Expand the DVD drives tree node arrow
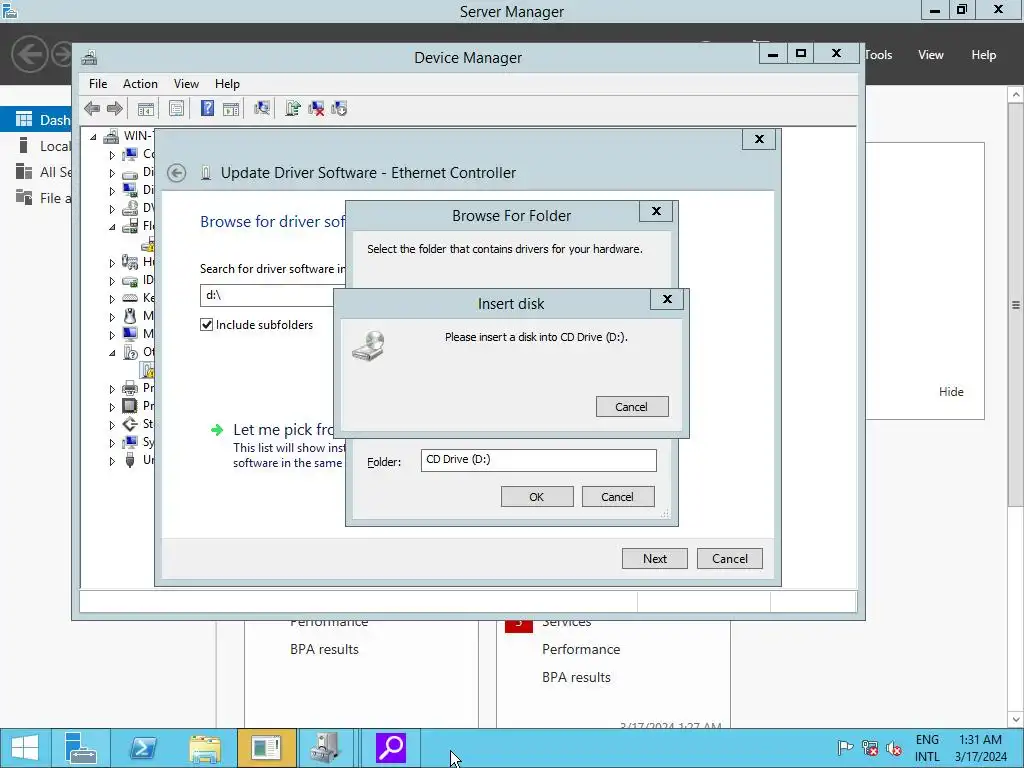Screen dimensions: 1024x768 pos(112,209)
